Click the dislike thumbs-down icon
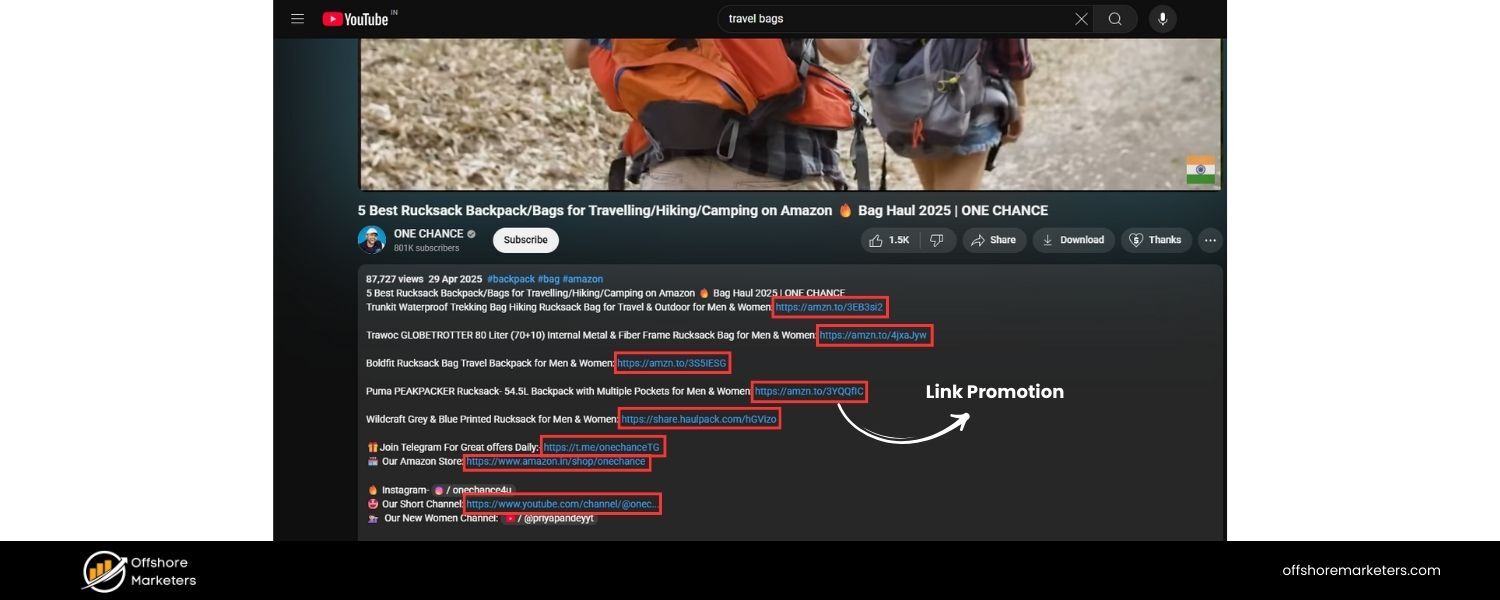1500x600 pixels. [935, 240]
